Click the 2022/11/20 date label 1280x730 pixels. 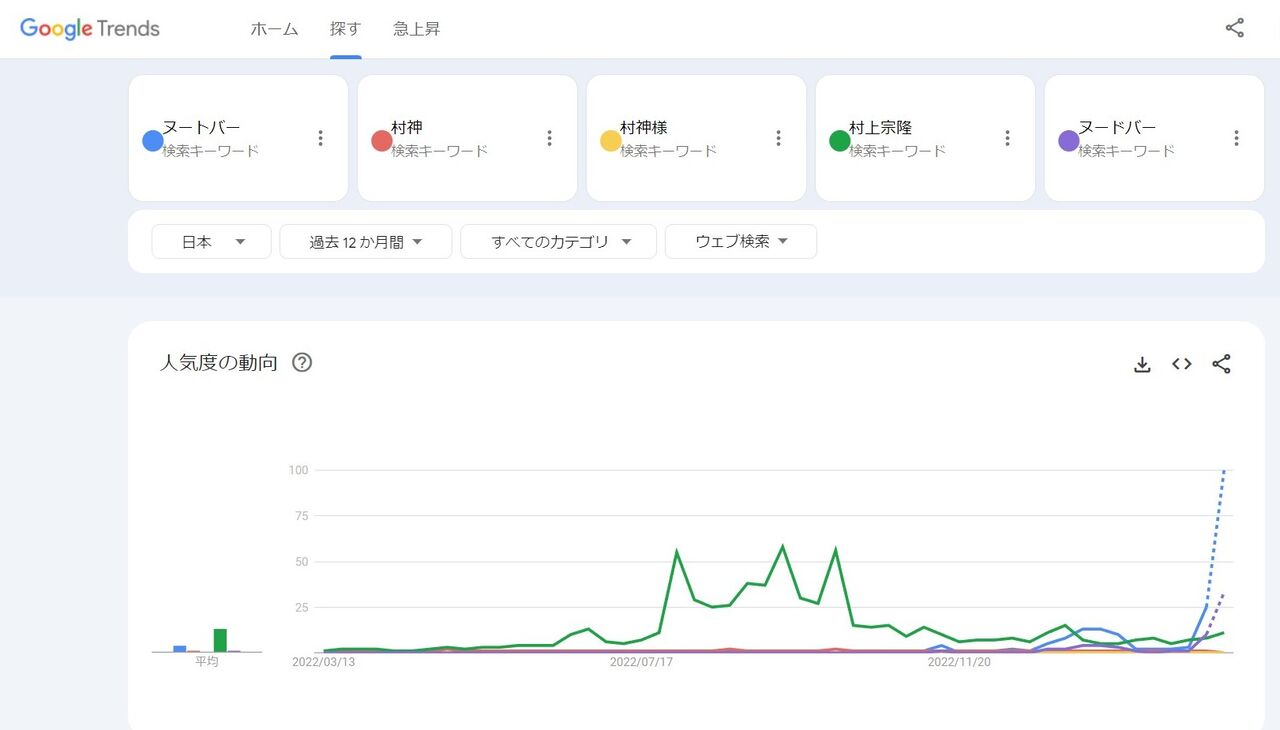point(959,662)
